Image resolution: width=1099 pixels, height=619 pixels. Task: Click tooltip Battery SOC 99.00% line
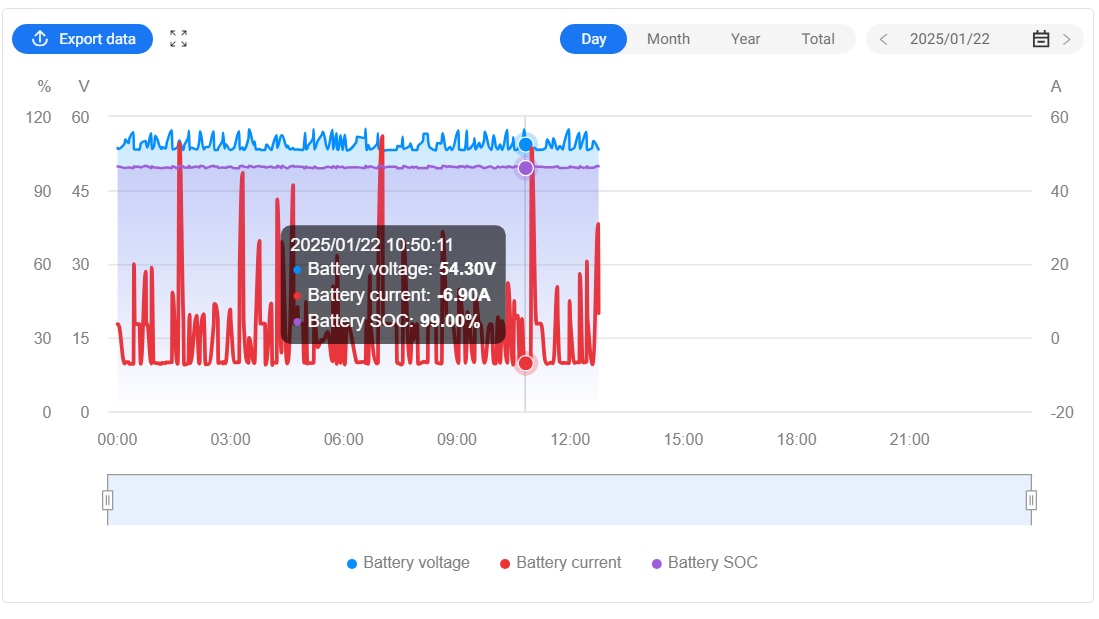(386, 321)
